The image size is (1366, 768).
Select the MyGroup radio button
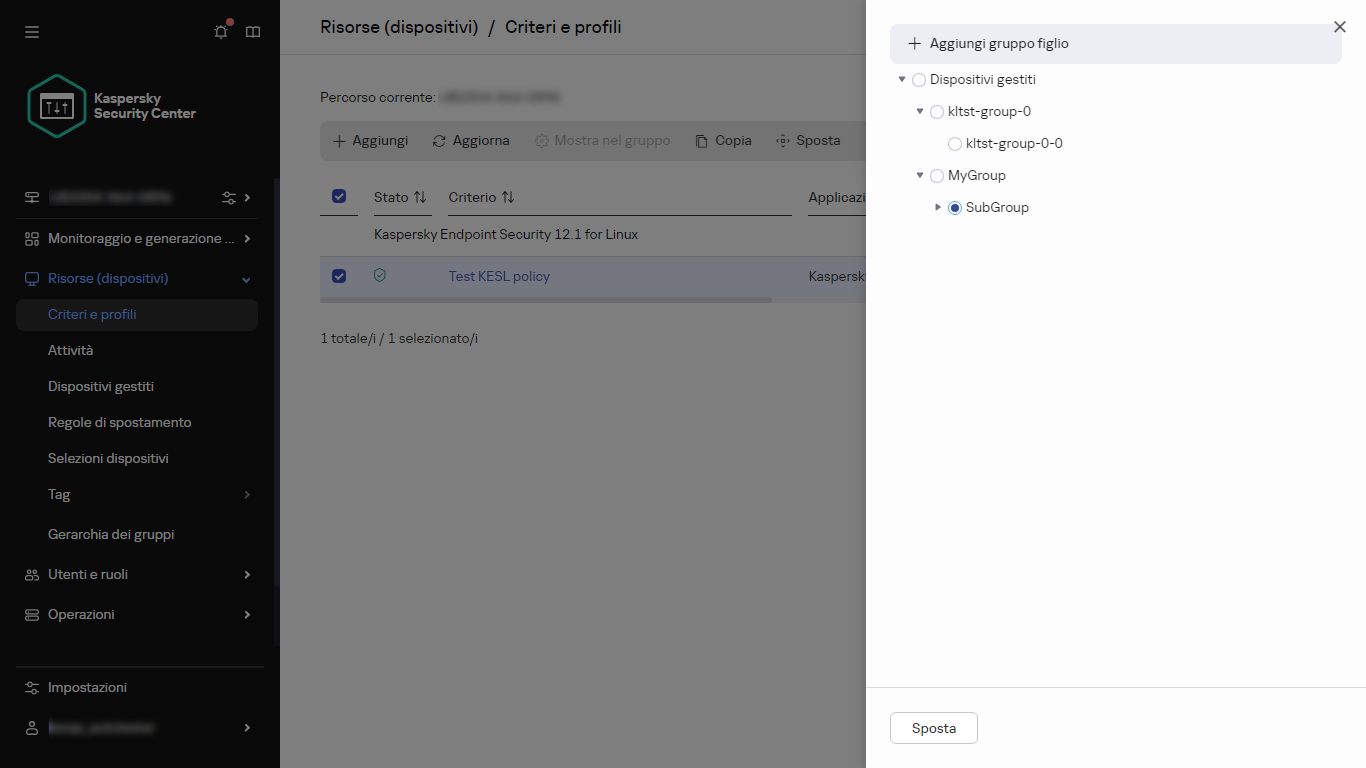point(936,175)
